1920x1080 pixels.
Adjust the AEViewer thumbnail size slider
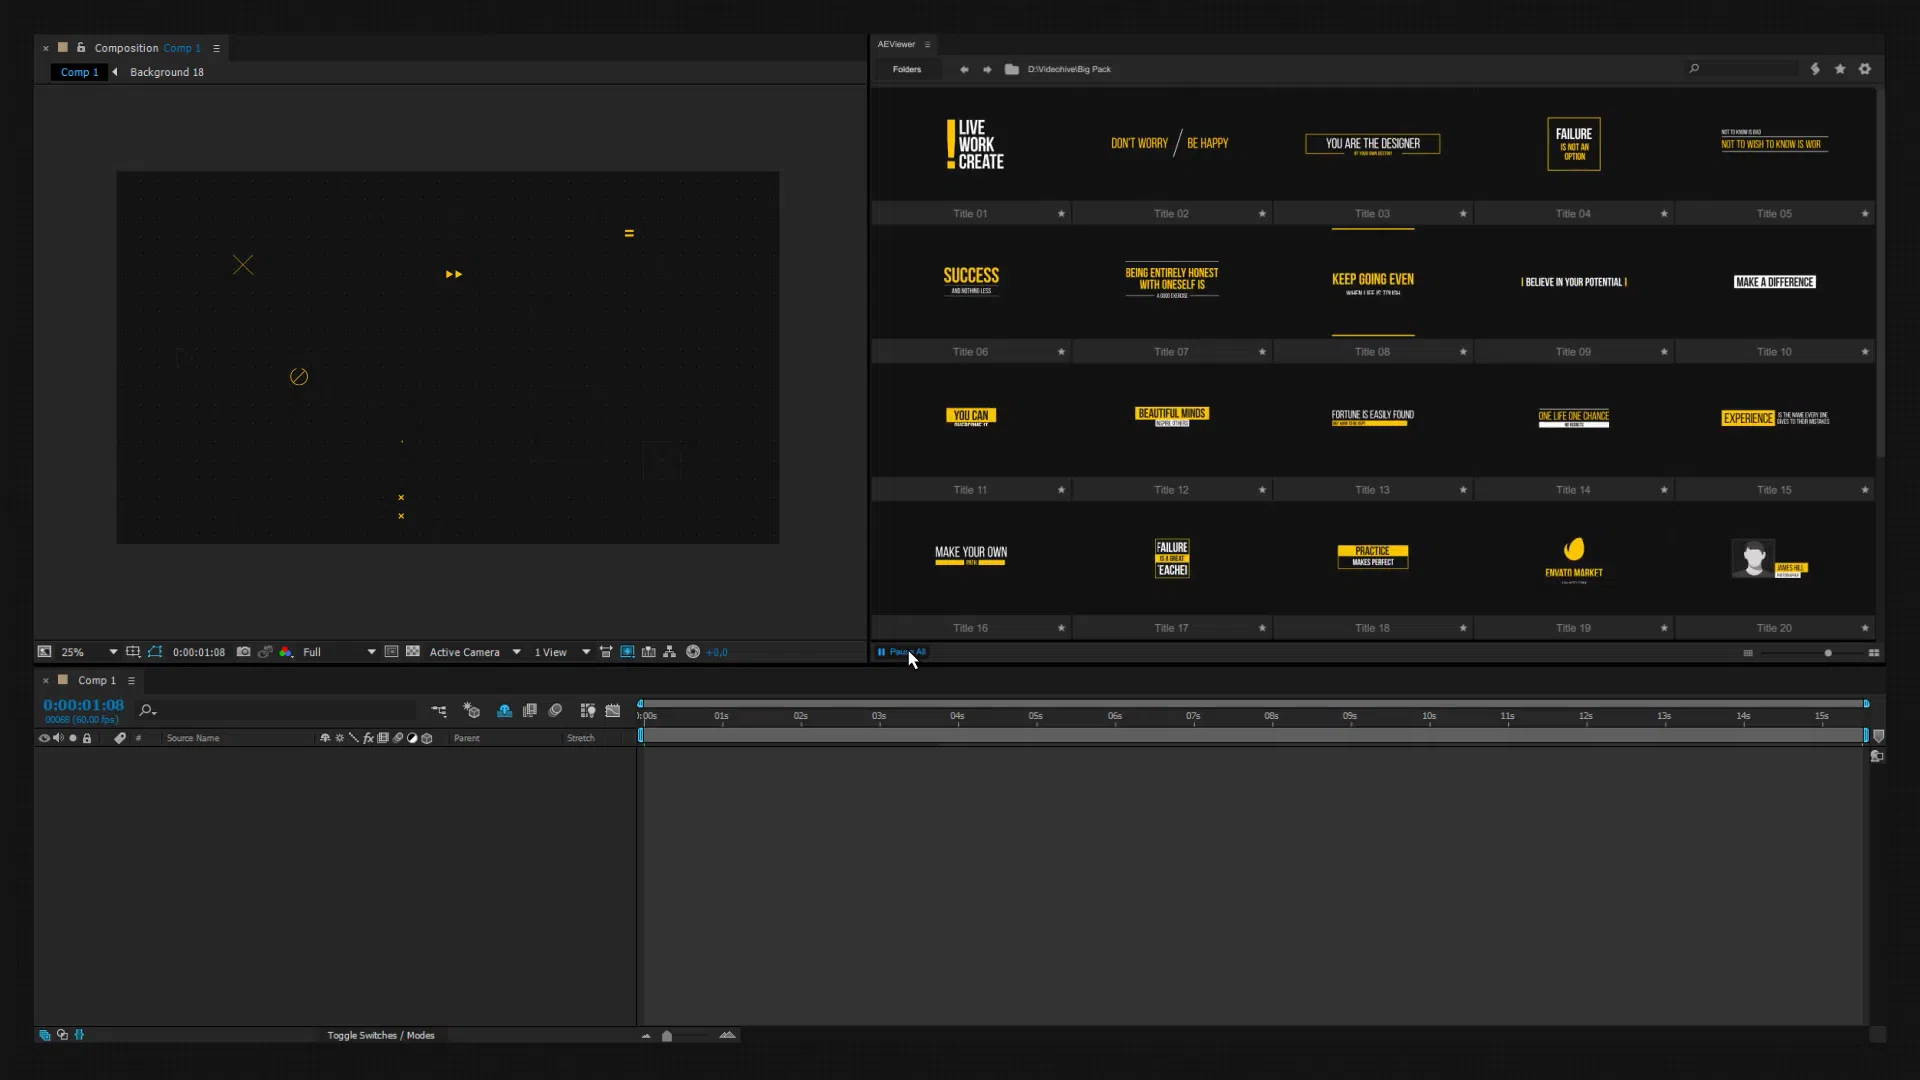click(1828, 653)
